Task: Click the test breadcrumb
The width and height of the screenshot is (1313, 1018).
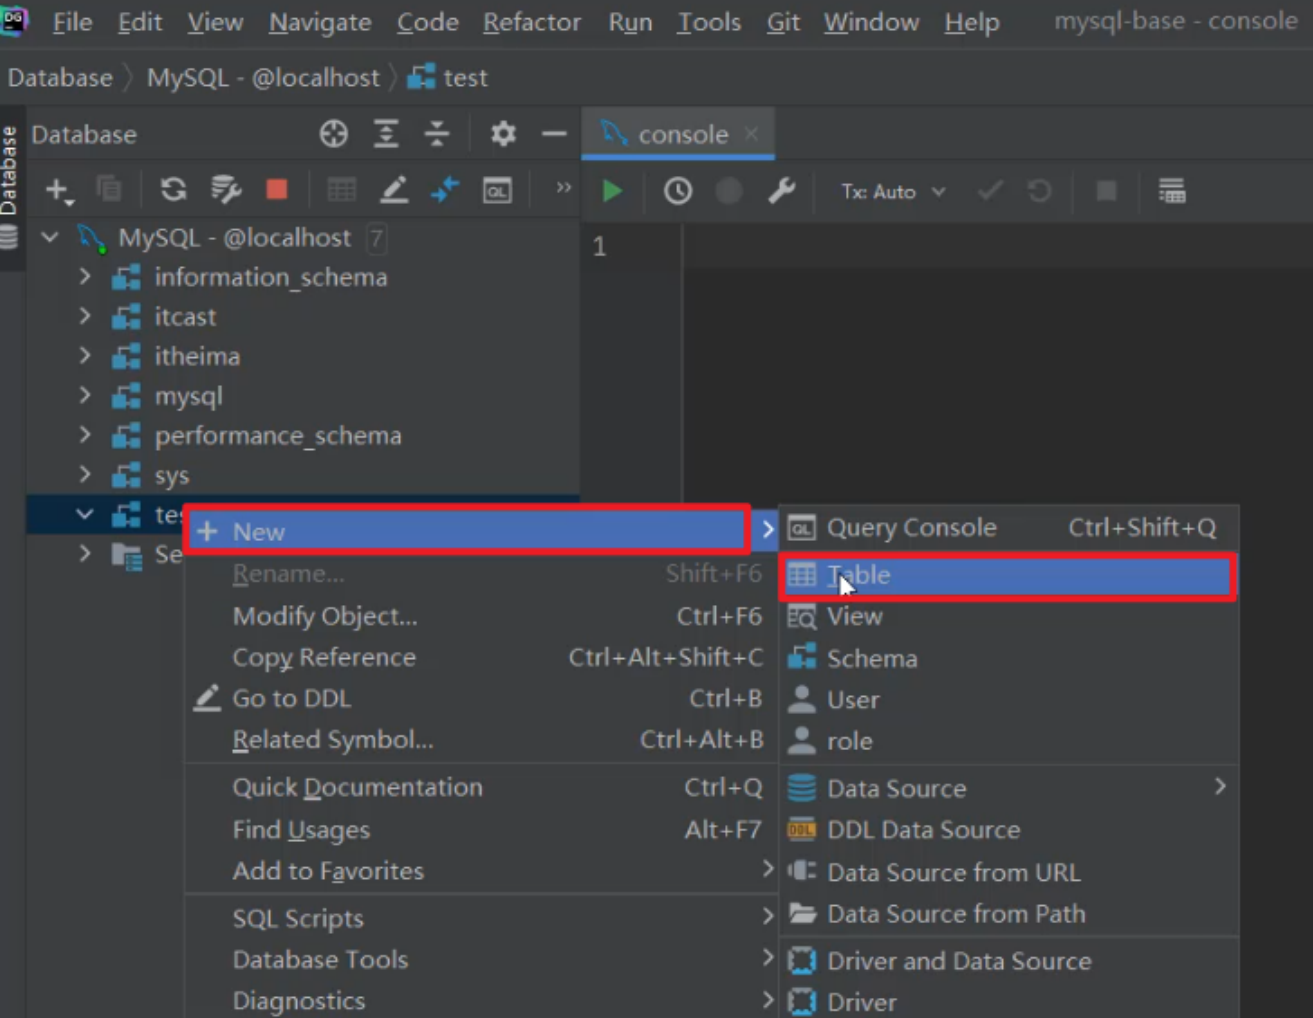Action: [448, 77]
